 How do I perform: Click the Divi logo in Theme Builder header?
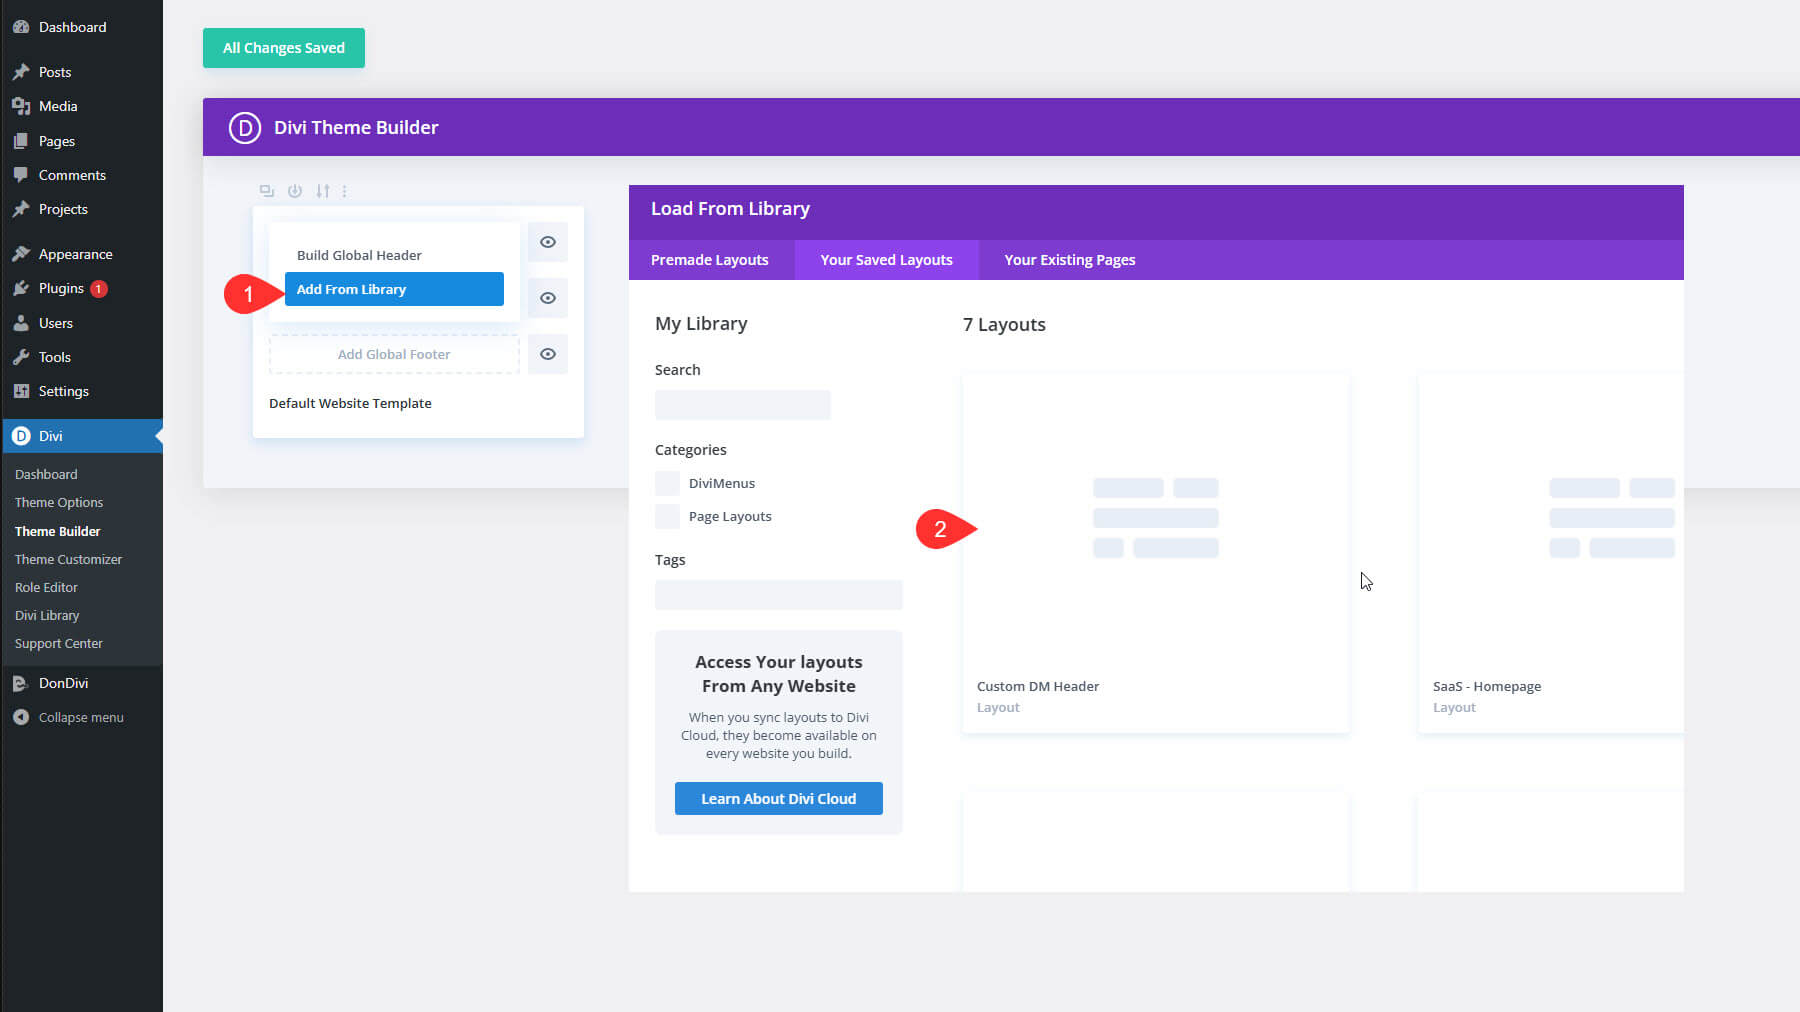point(245,128)
